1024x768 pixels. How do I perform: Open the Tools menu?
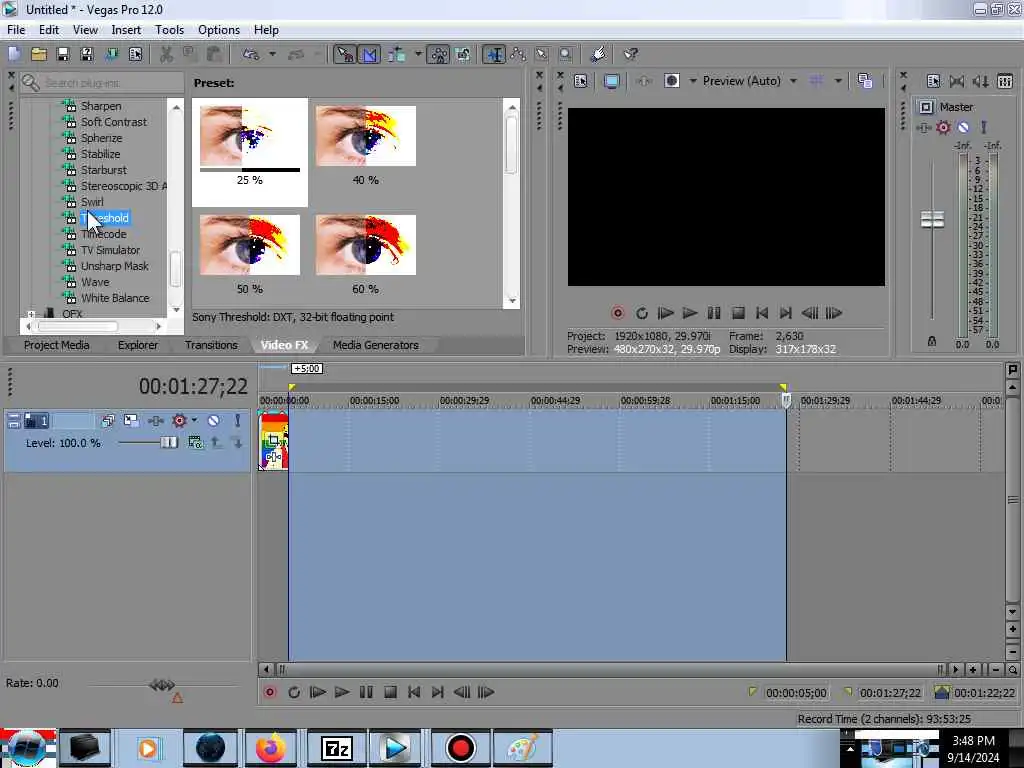tap(169, 30)
